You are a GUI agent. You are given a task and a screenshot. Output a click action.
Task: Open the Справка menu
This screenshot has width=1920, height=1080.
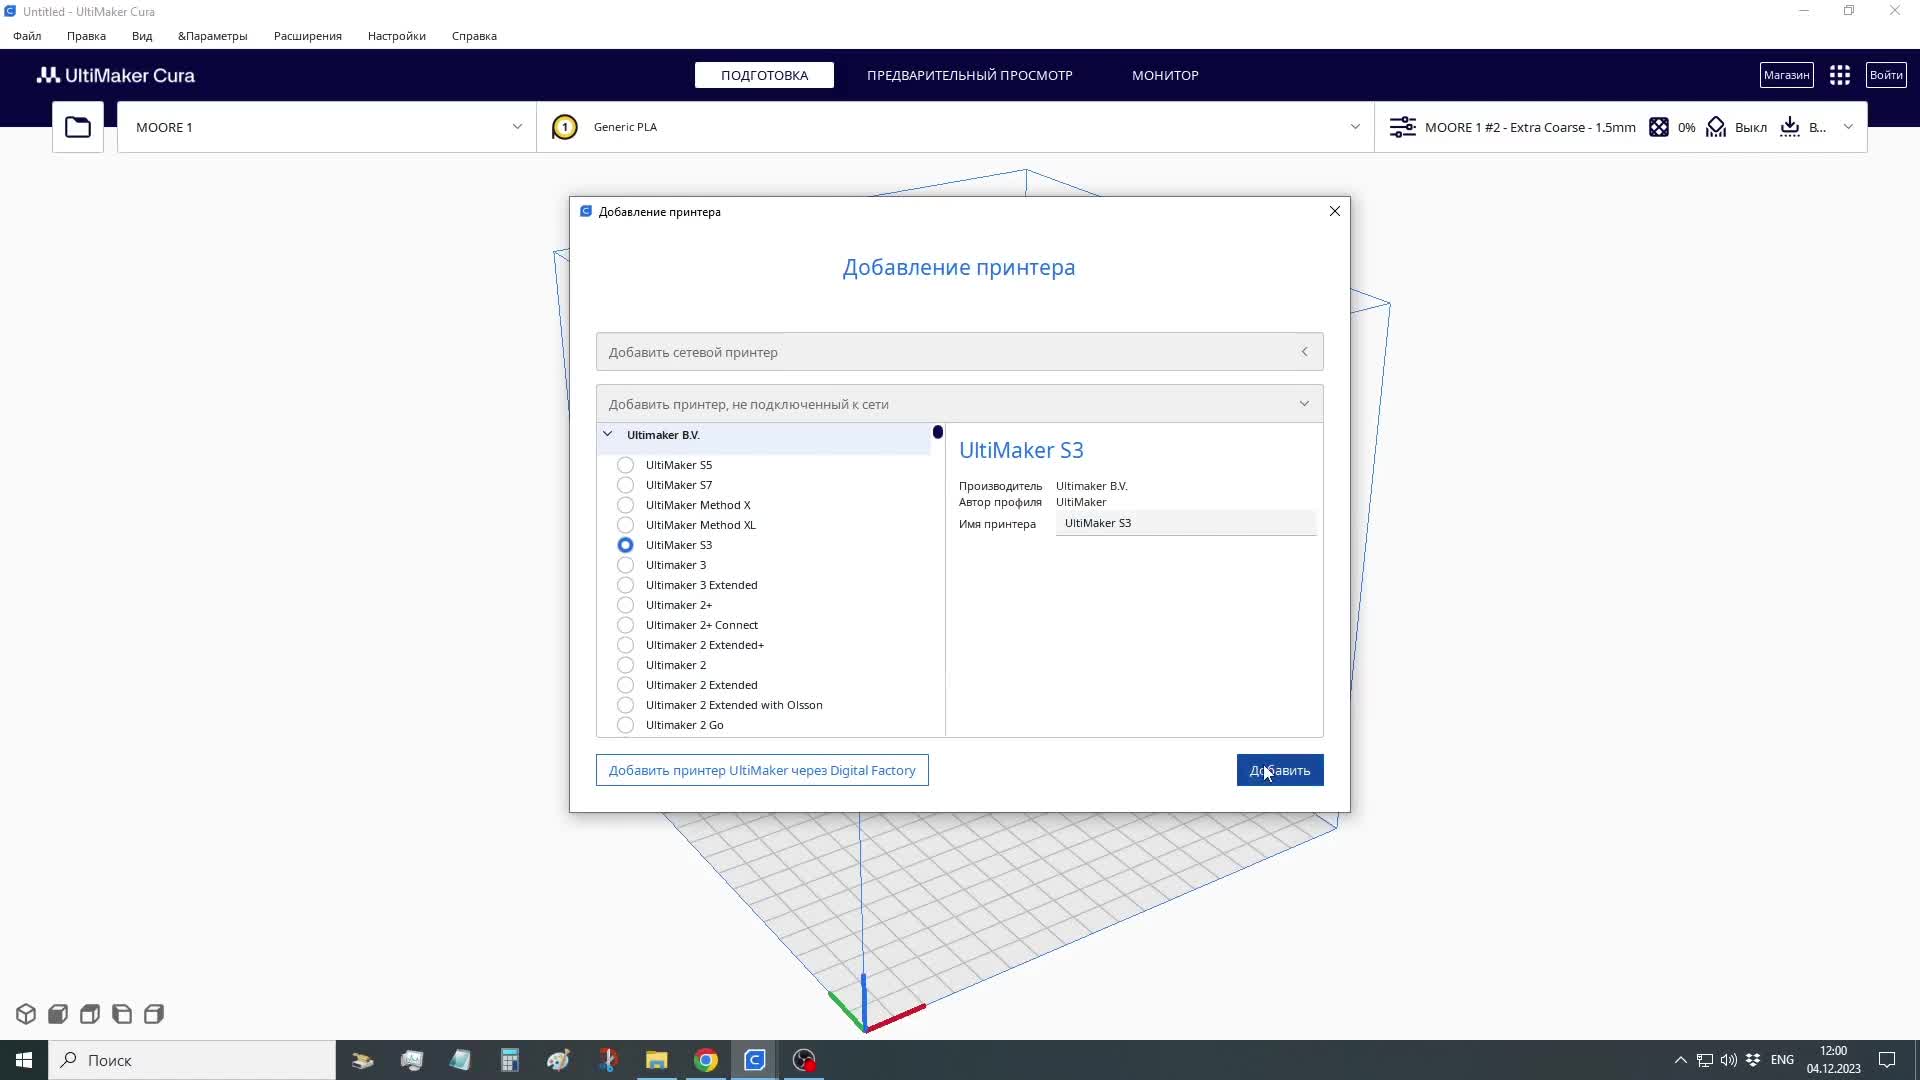pos(474,36)
